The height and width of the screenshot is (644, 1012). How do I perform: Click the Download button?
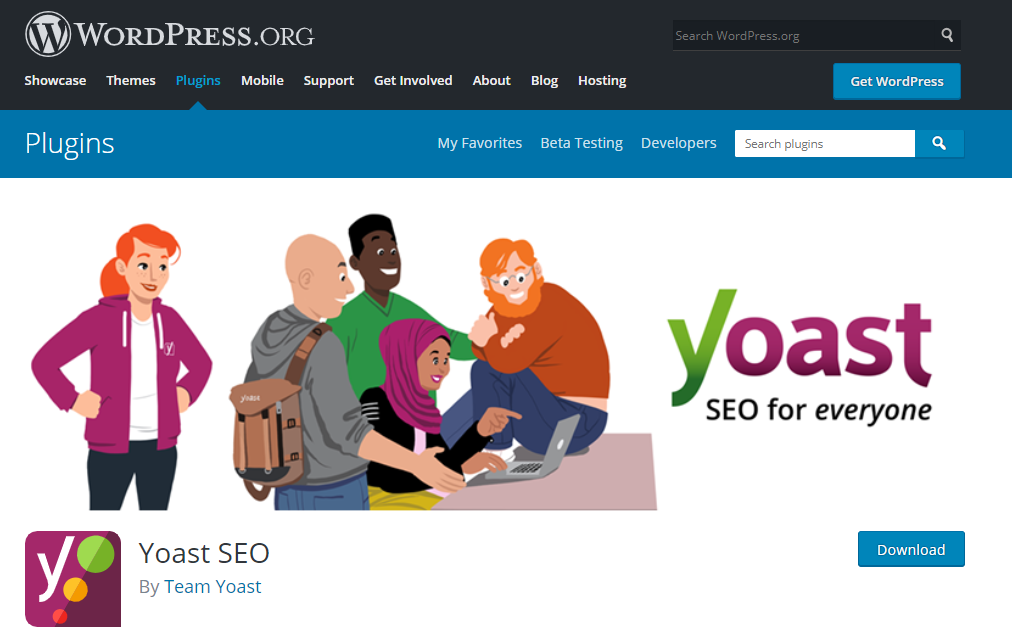click(x=911, y=549)
